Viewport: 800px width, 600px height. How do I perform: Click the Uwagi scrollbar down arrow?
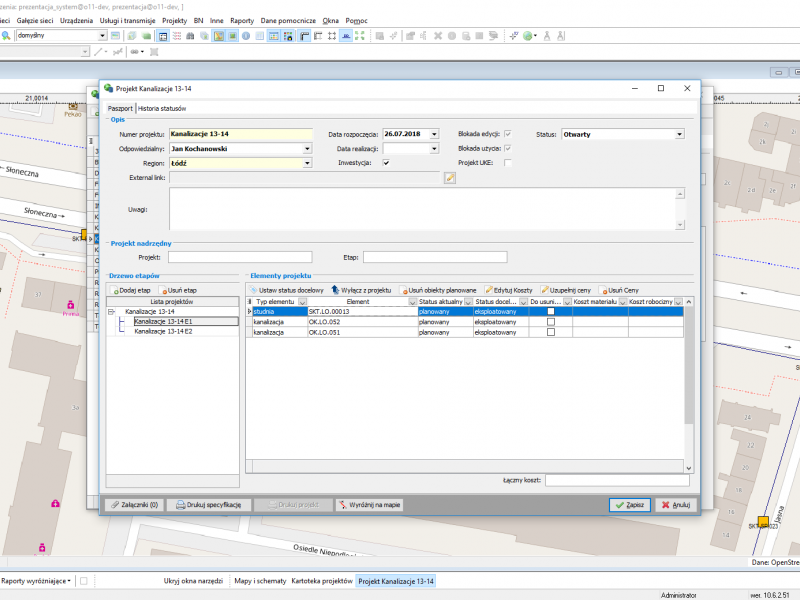(680, 224)
